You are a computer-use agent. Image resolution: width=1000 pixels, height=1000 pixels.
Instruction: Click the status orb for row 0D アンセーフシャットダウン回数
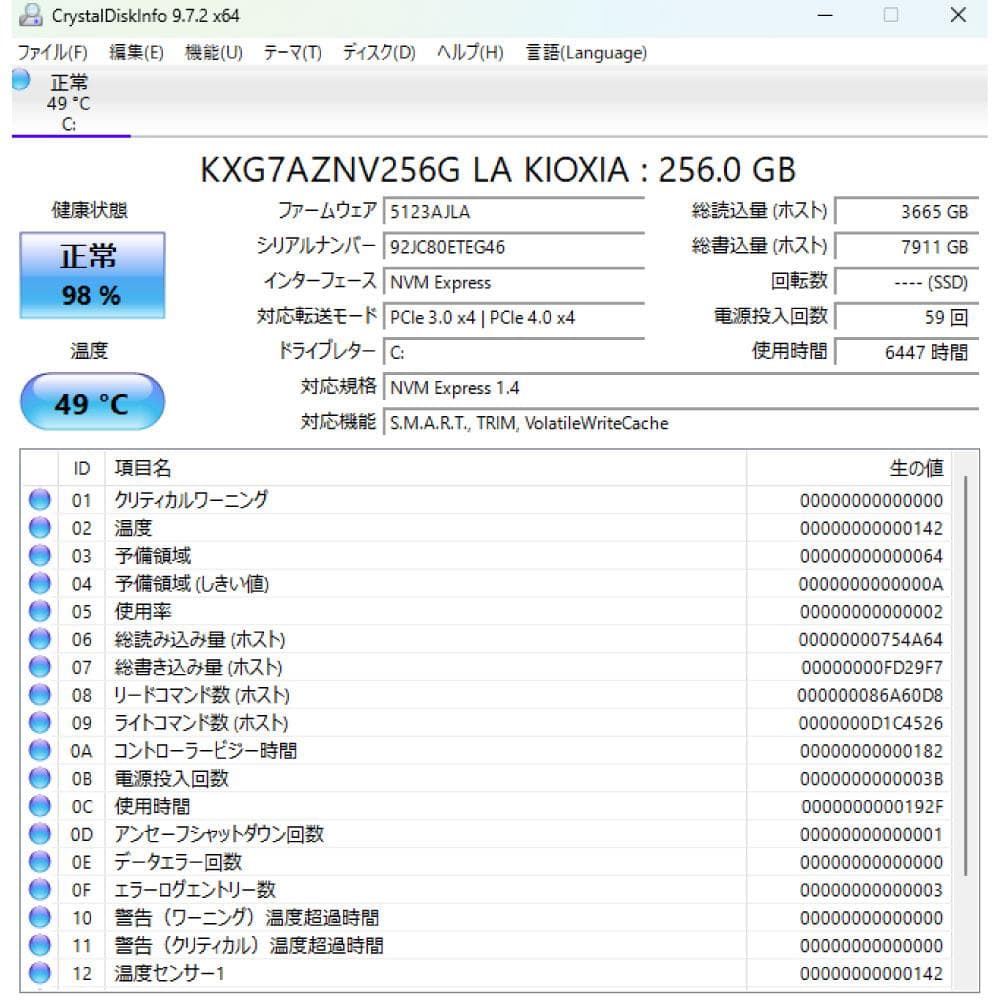[x=40, y=834]
